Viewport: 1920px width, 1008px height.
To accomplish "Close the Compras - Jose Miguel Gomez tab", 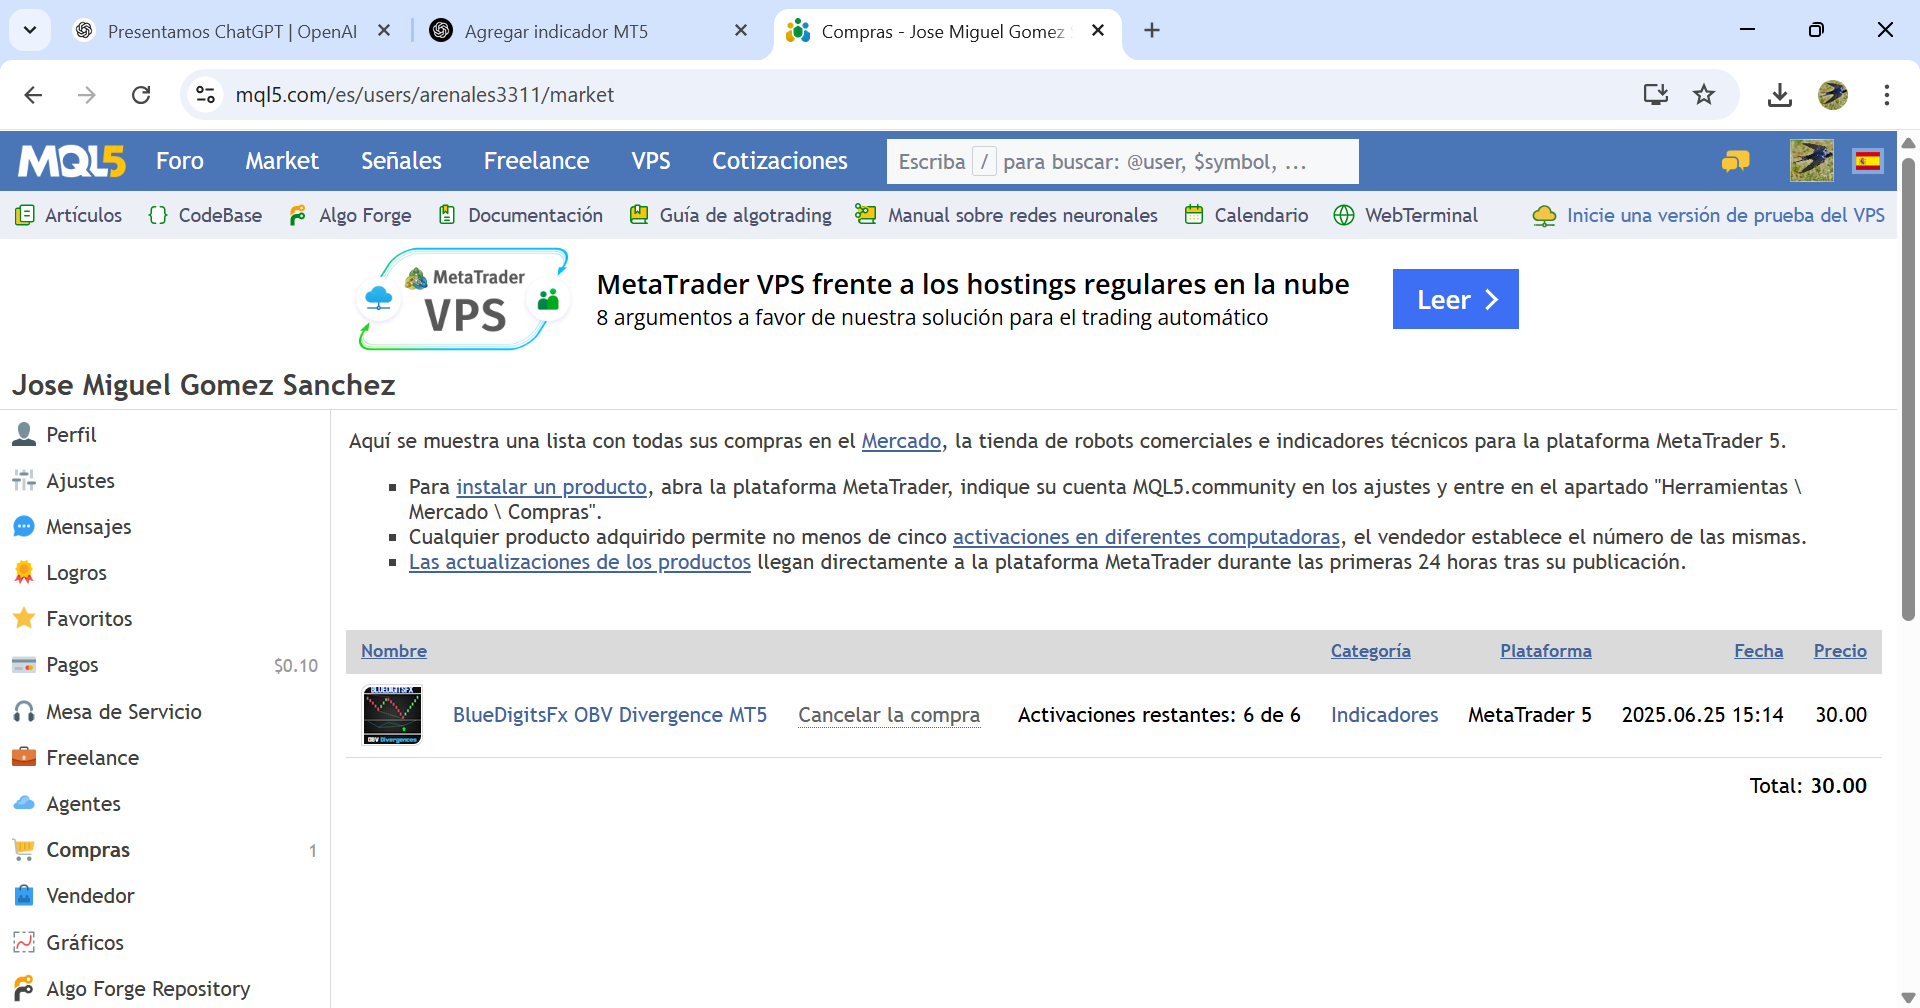I will tap(1098, 31).
